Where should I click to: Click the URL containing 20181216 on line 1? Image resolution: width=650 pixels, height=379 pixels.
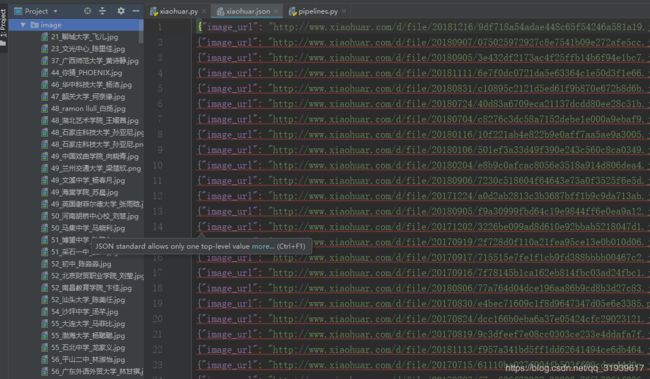(x=457, y=27)
